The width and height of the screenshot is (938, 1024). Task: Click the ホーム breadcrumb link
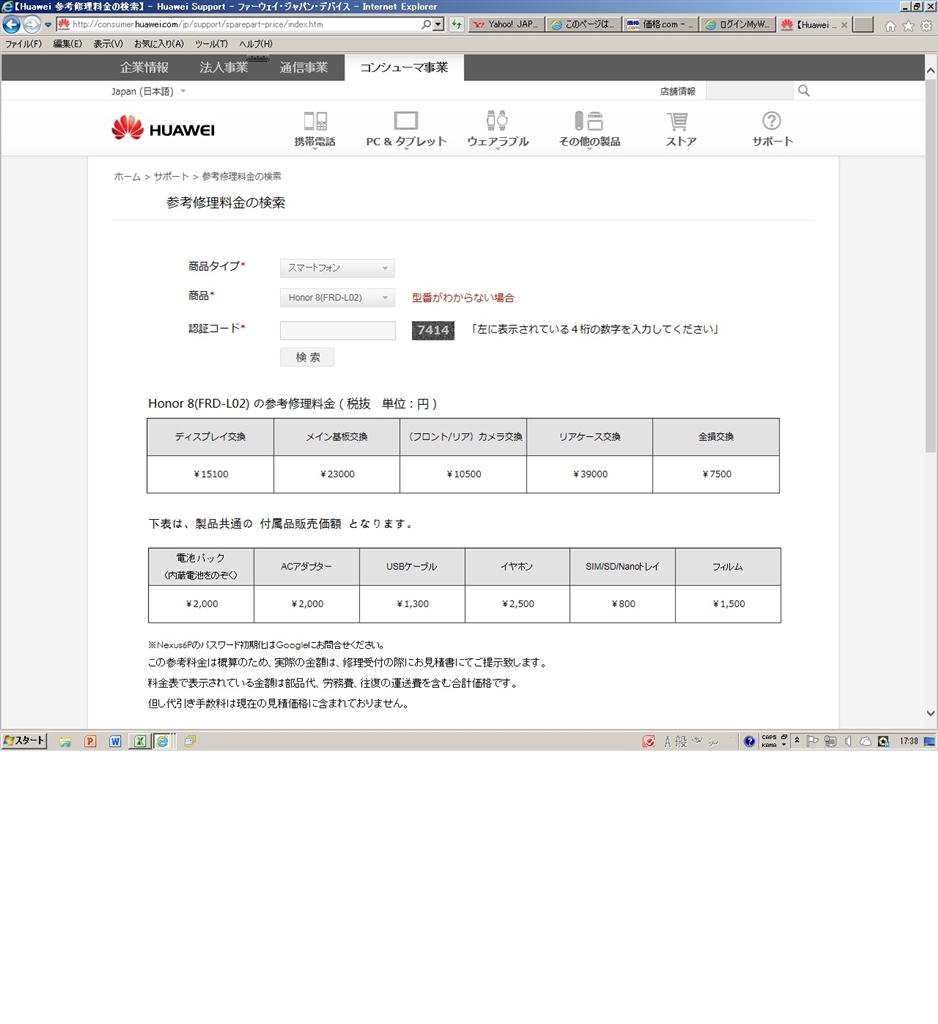[127, 176]
